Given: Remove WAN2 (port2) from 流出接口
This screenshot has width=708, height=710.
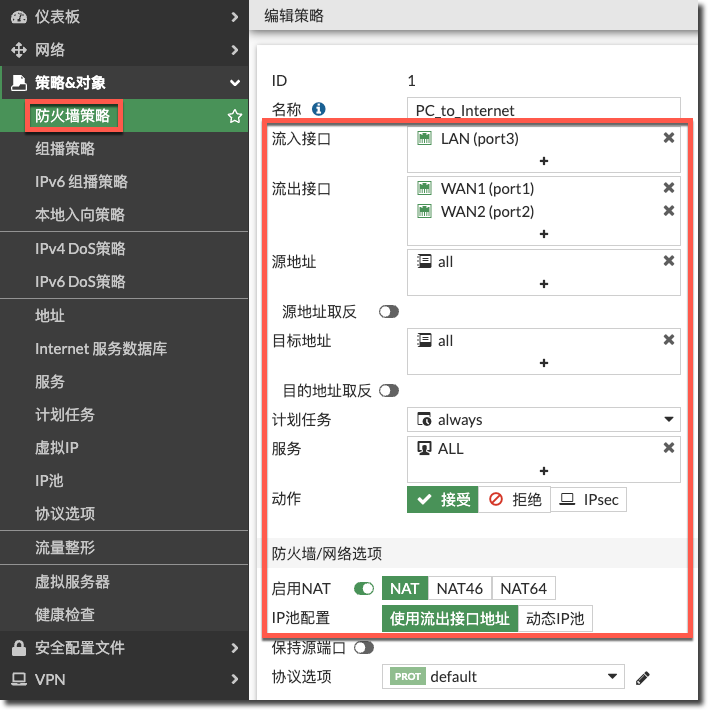Looking at the screenshot, I should point(669,211).
